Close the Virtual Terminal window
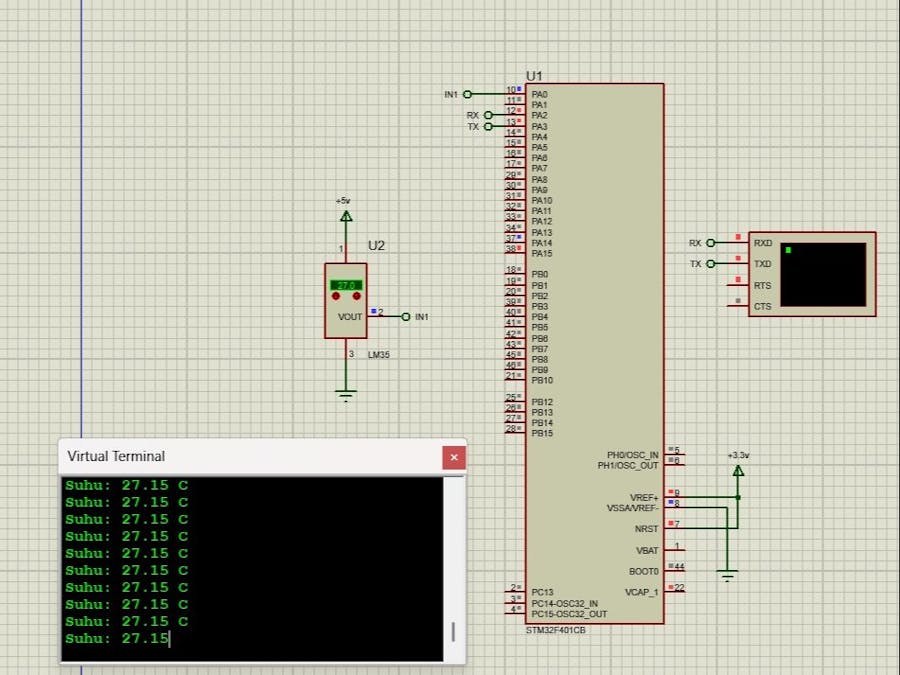900x675 pixels. pos(454,457)
